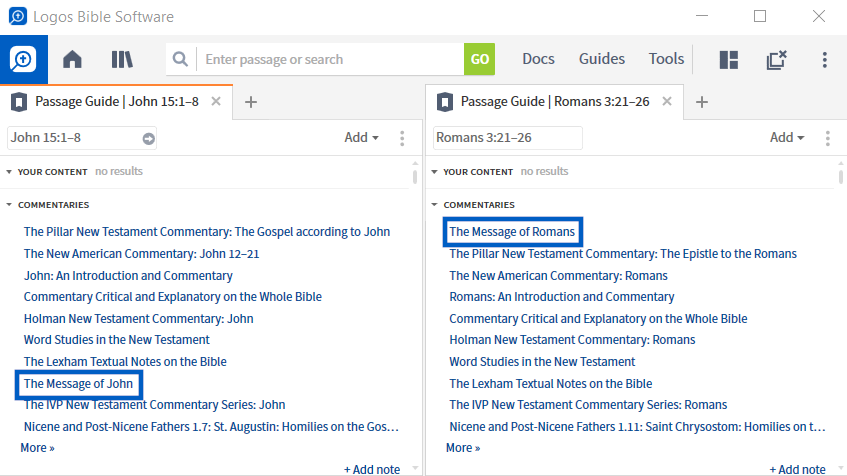Click the John 15:1–8 tab's Passage Guide icon
The width and height of the screenshot is (847, 476).
tap(19, 102)
